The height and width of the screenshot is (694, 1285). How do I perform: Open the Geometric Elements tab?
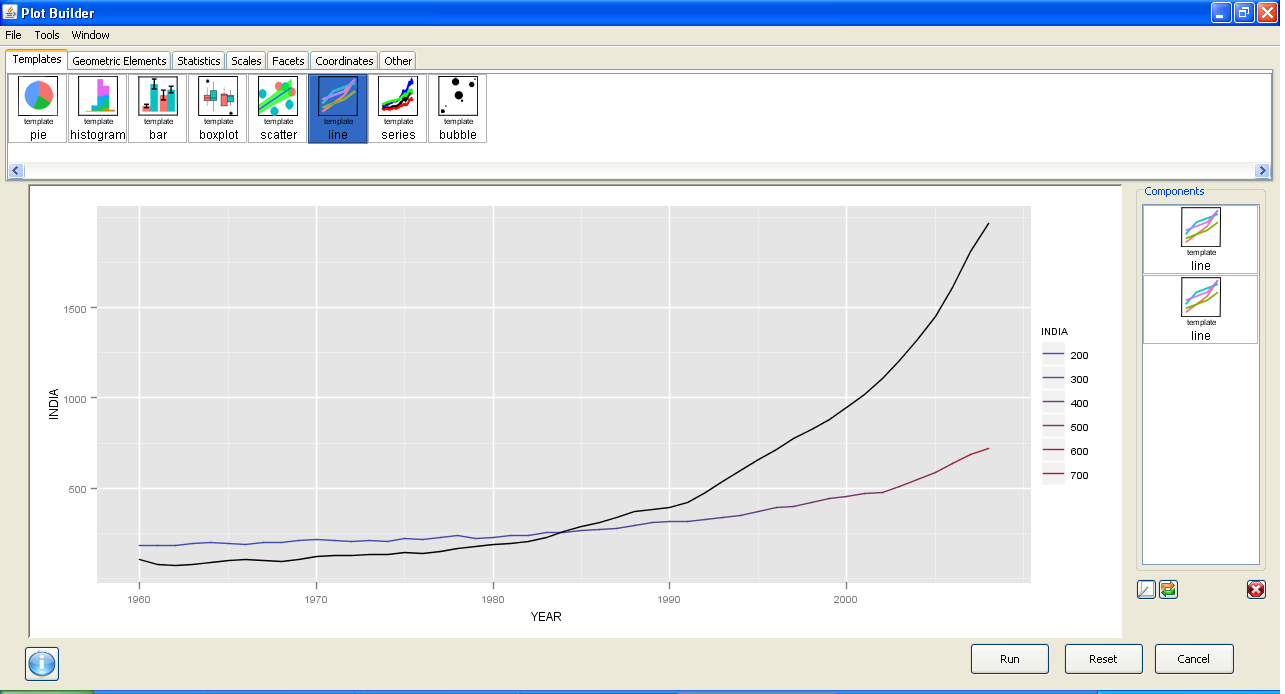click(119, 61)
